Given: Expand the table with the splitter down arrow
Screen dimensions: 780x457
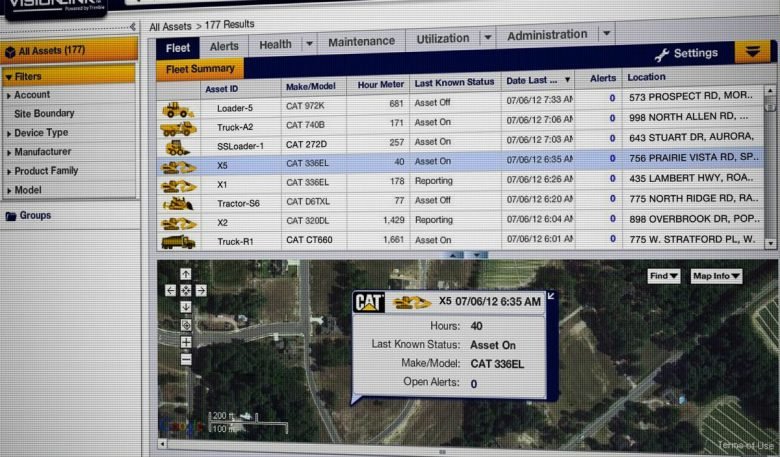Looking at the screenshot, I should [477, 255].
